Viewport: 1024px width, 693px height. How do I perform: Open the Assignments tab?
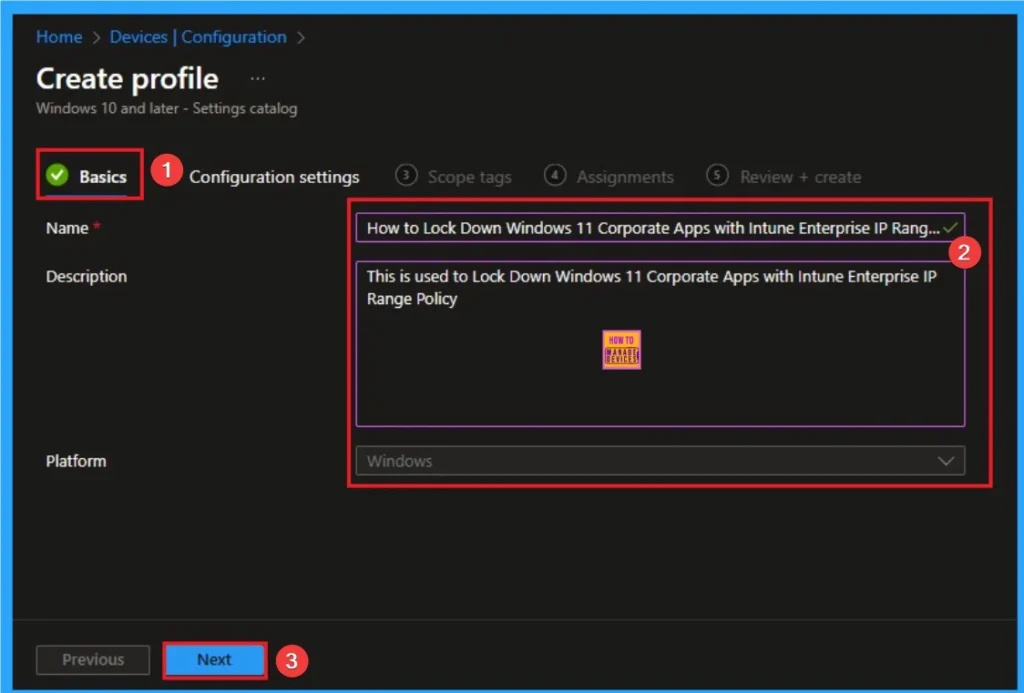625,175
